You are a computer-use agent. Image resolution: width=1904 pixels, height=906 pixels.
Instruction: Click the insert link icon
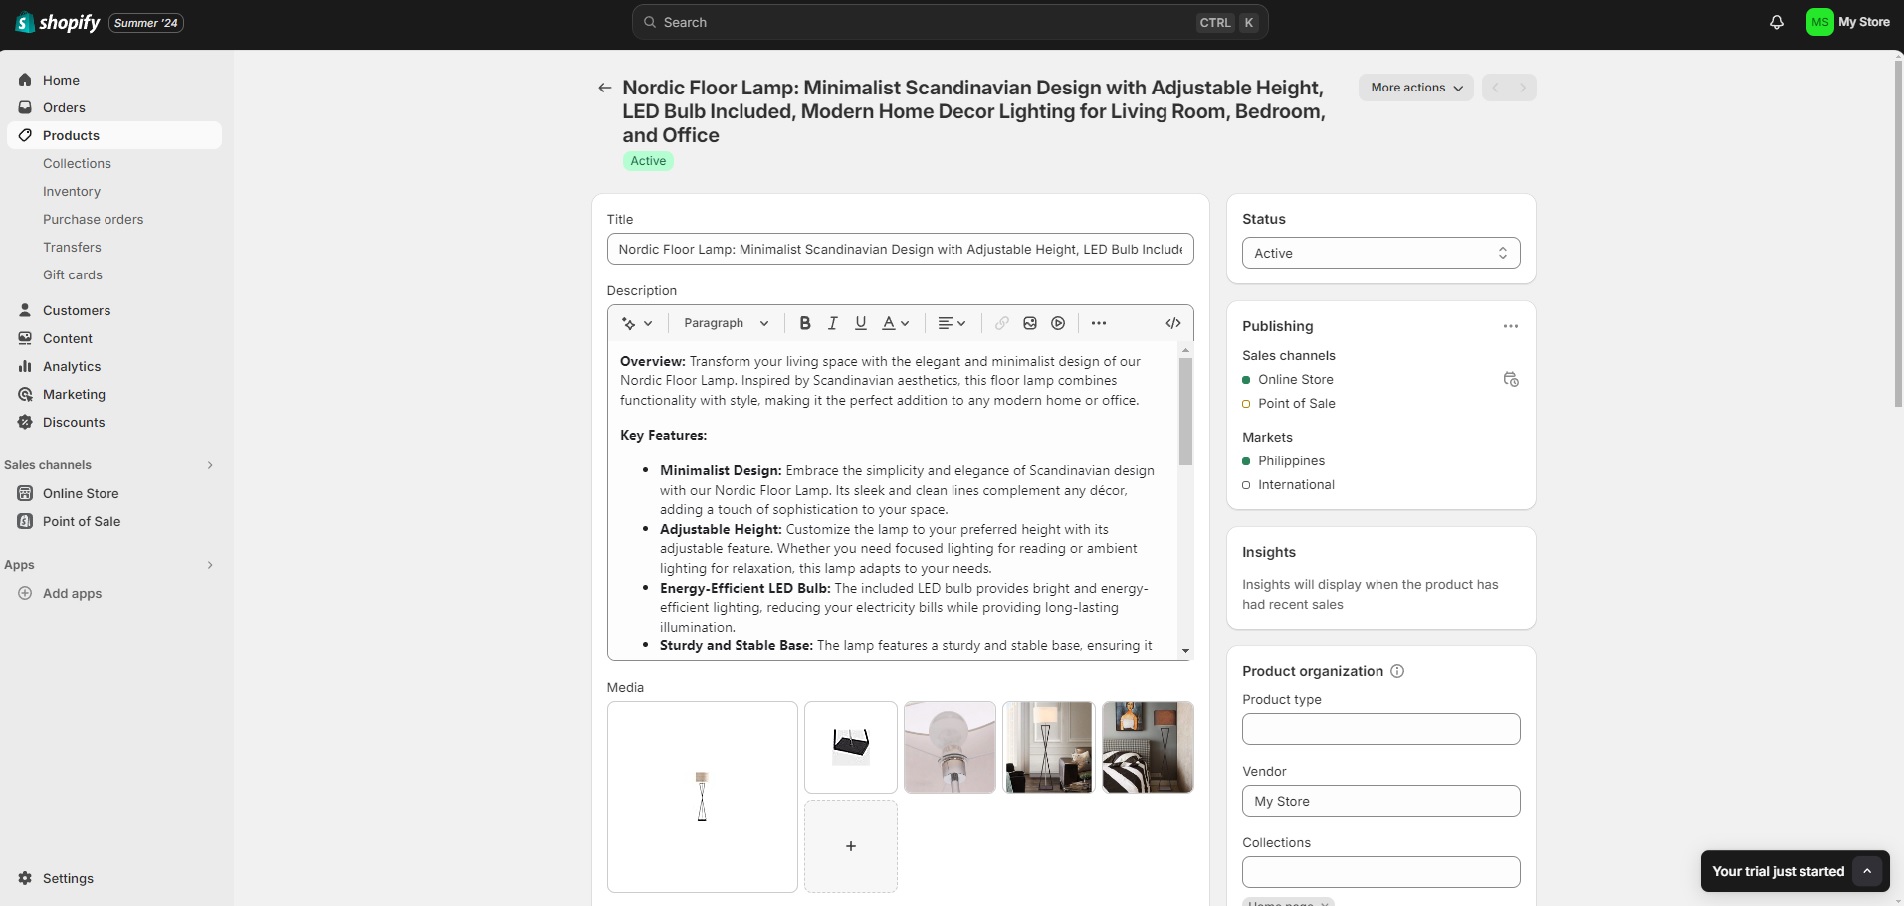pos(1001,323)
